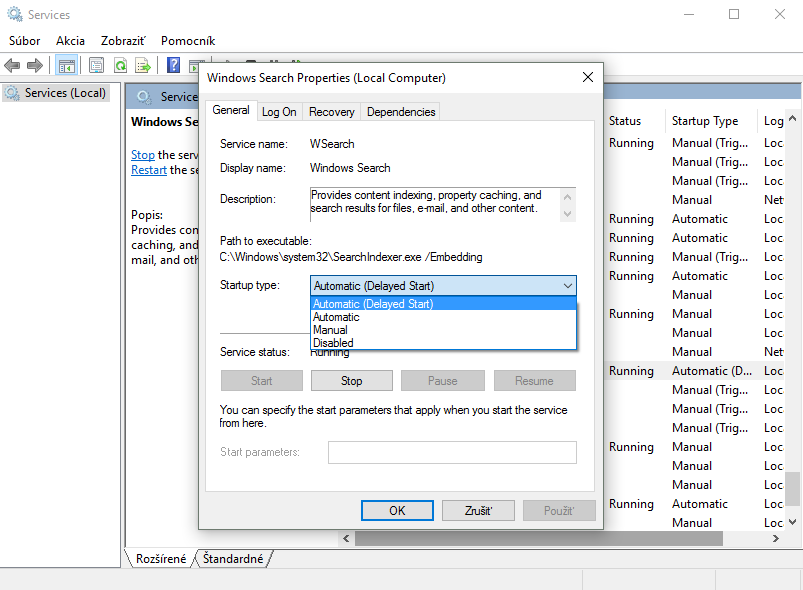Click horizontal scrollbar right arrow

[x=775, y=538]
